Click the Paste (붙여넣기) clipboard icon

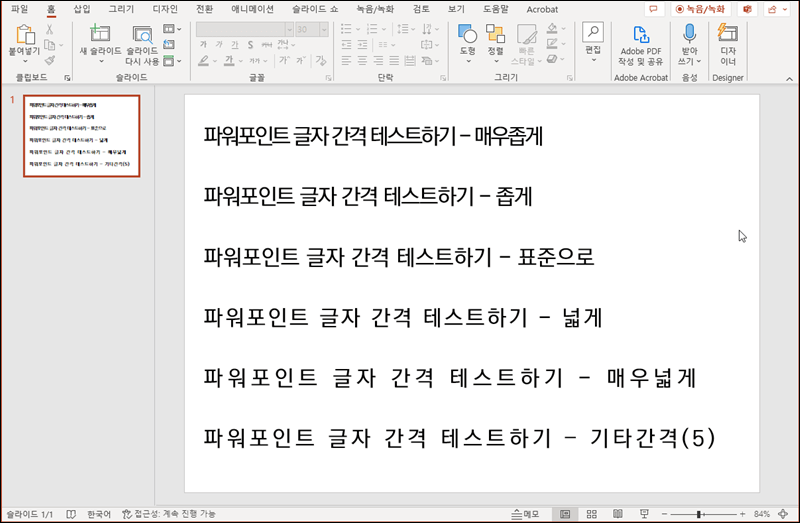(x=24, y=35)
